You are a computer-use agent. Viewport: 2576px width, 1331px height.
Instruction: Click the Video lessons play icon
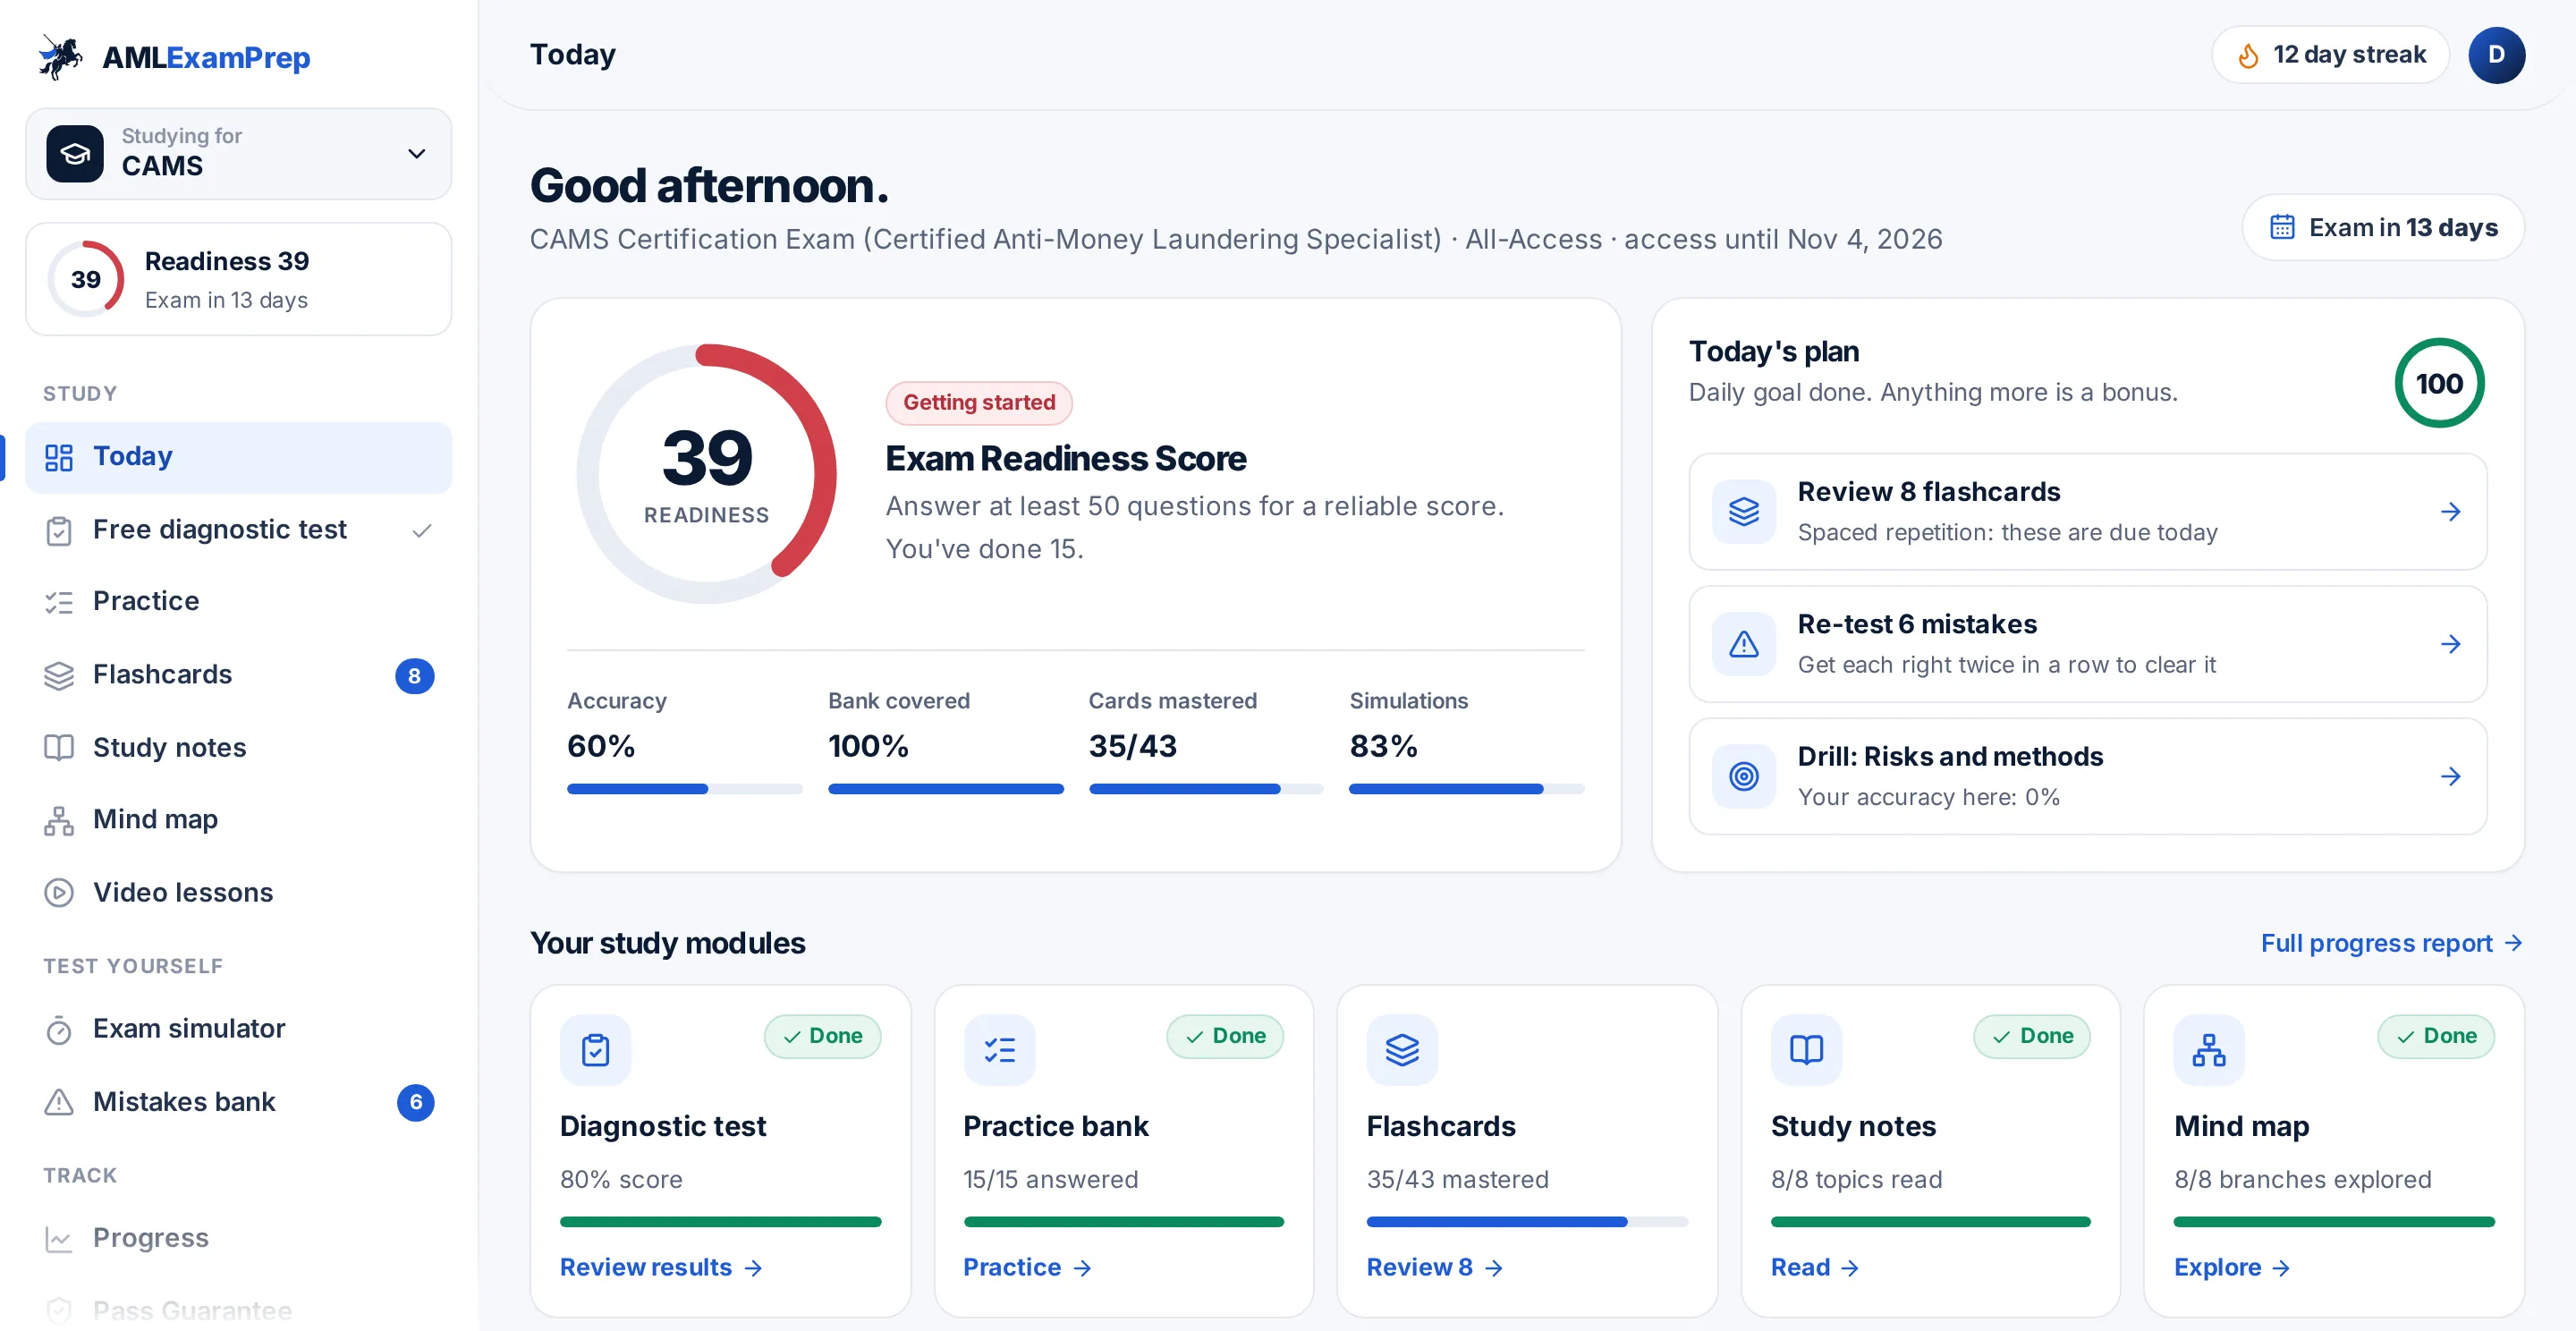59,893
